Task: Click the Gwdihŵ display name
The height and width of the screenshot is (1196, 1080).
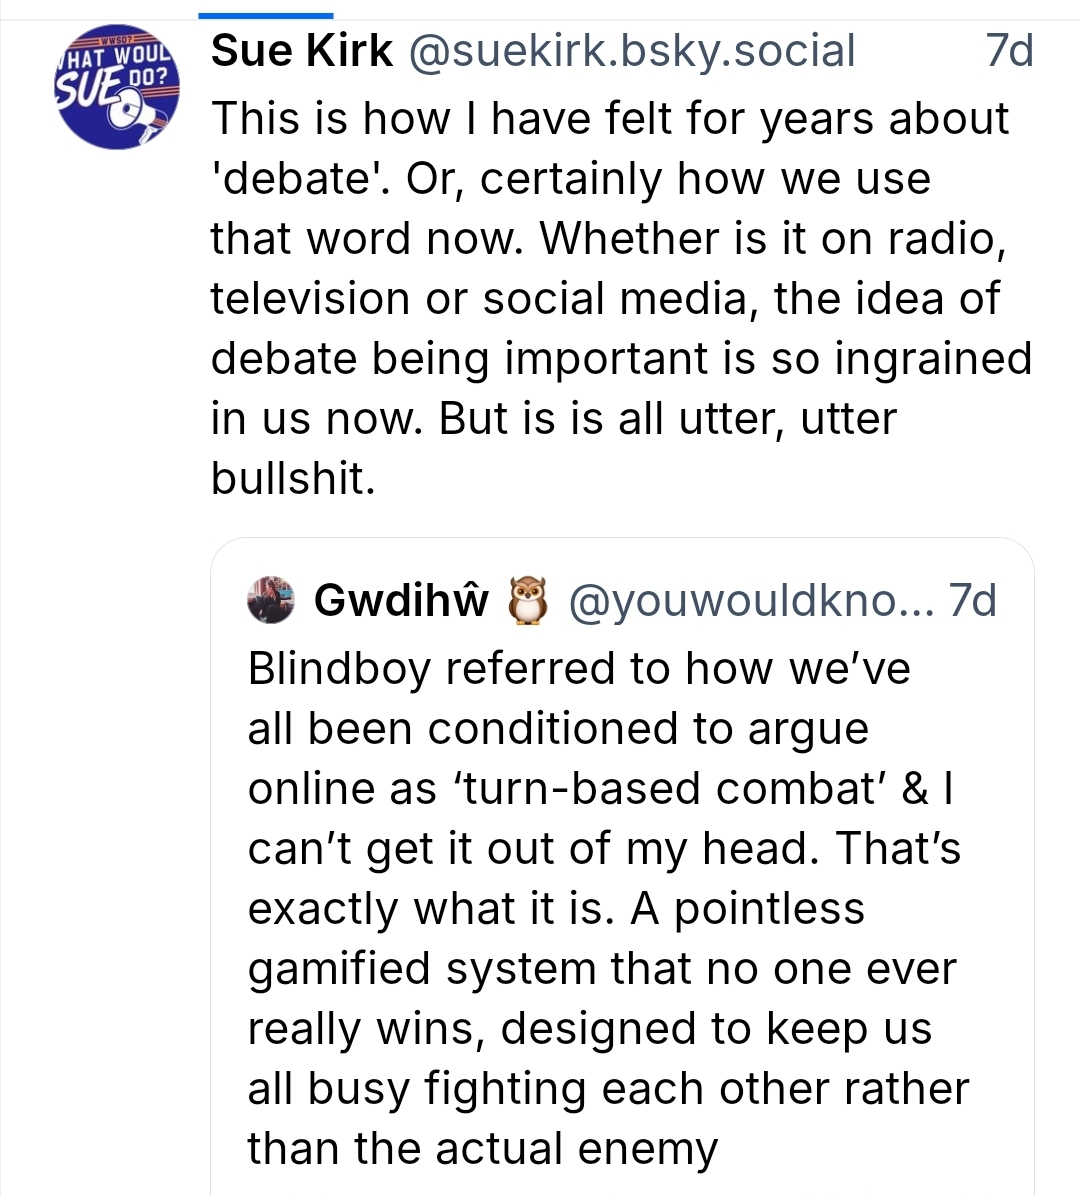Action: coord(401,600)
